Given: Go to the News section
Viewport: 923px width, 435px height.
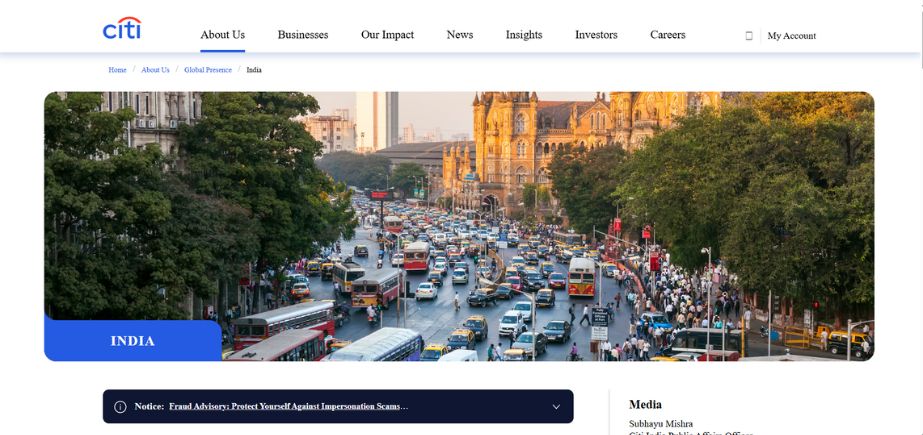Looking at the screenshot, I should pos(460,35).
